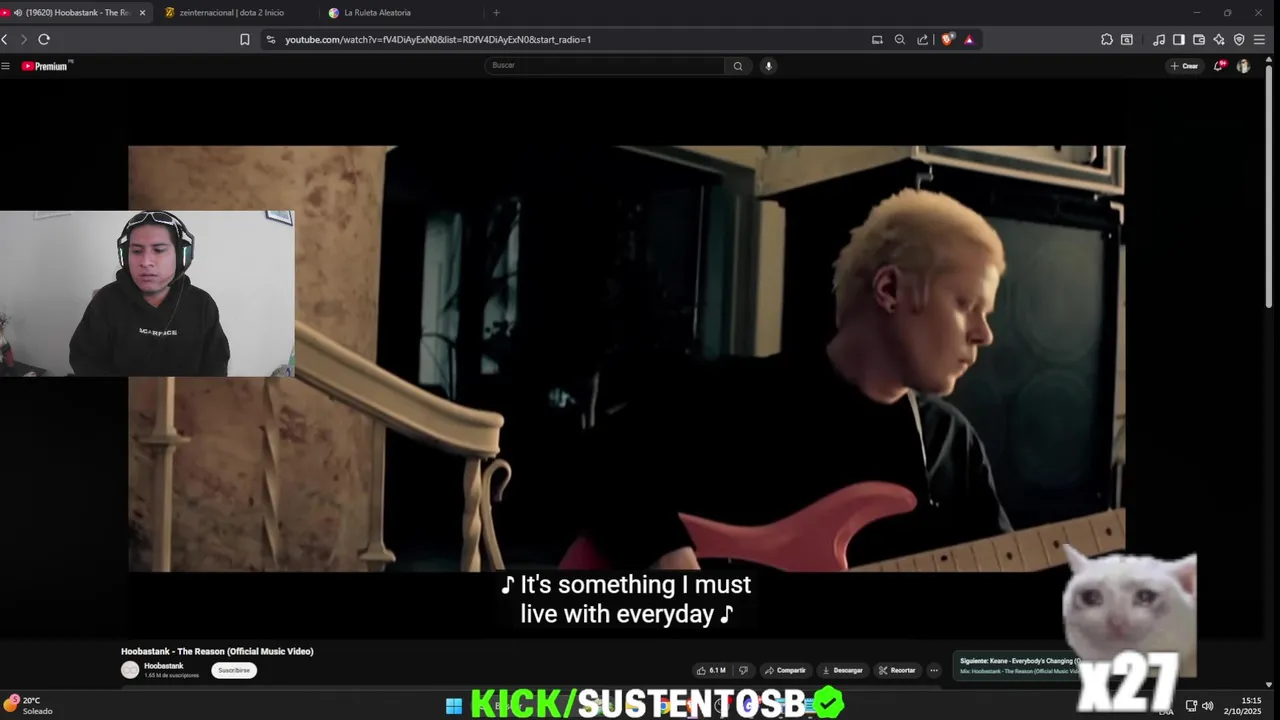Open the Hoobastank channel name link
Image resolution: width=1280 pixels, height=720 pixels.
[163, 666]
